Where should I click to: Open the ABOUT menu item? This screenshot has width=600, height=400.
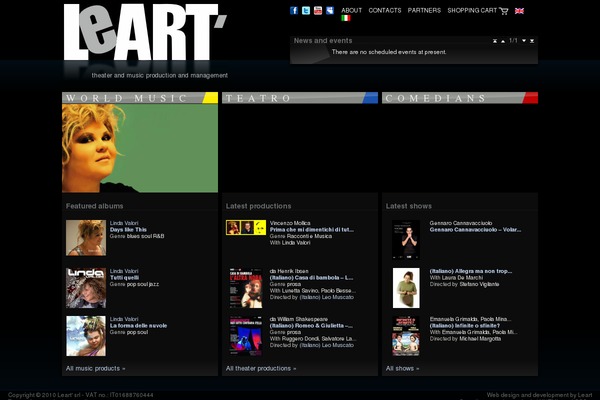pos(352,10)
